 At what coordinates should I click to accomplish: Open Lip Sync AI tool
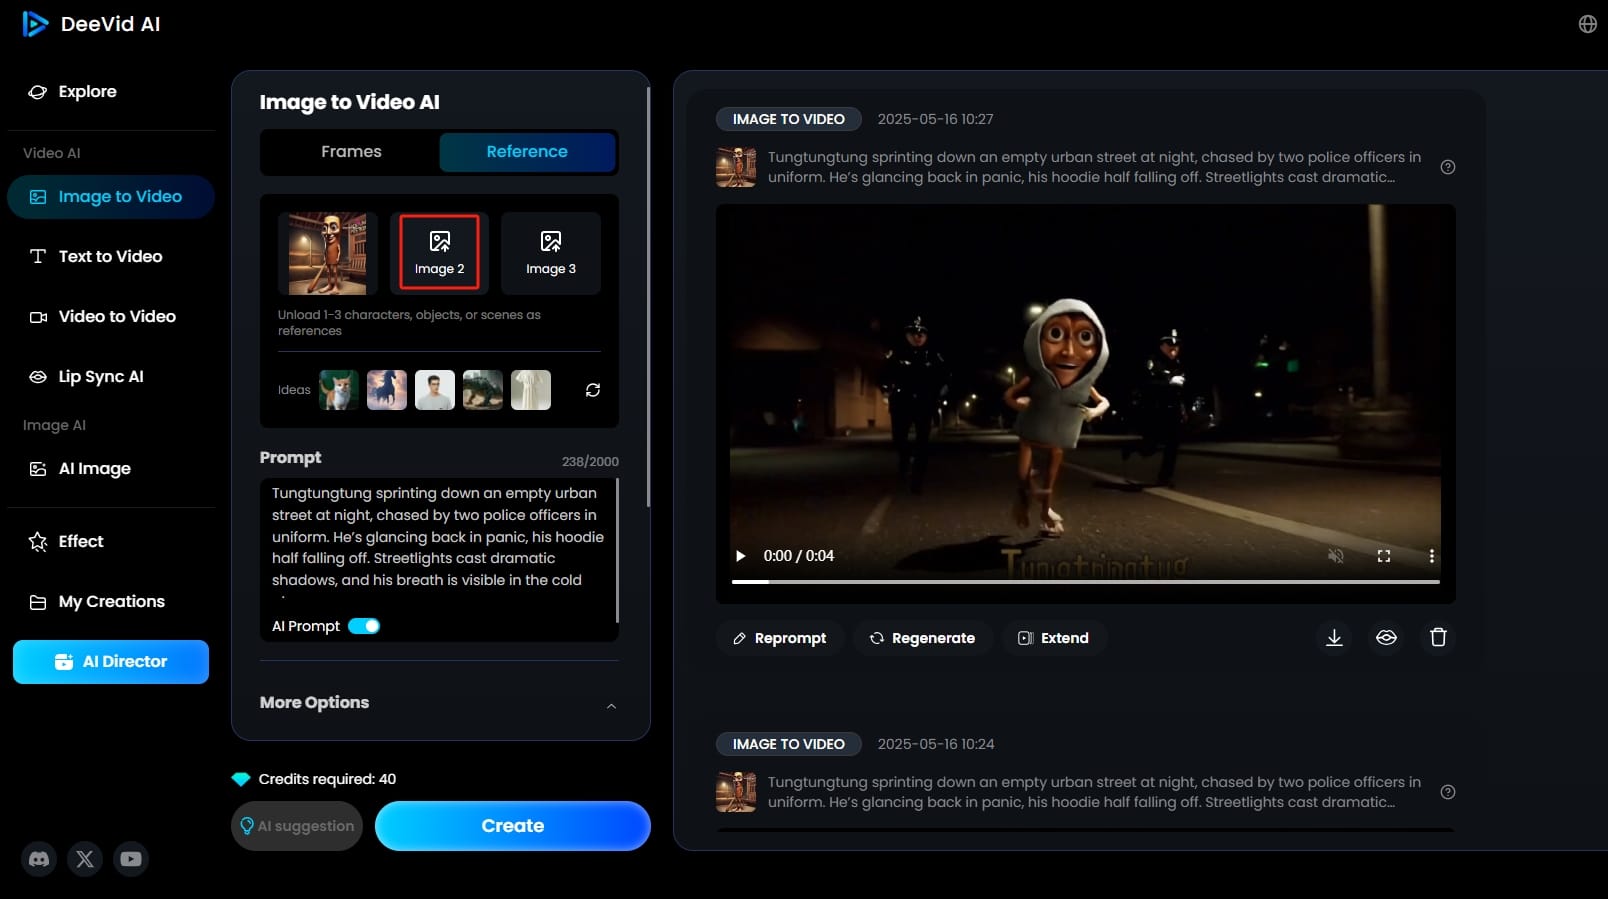tap(87, 376)
